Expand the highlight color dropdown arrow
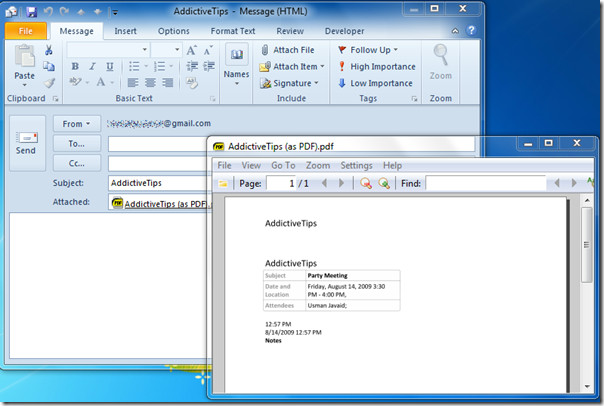The height and width of the screenshot is (406, 604). point(87,82)
